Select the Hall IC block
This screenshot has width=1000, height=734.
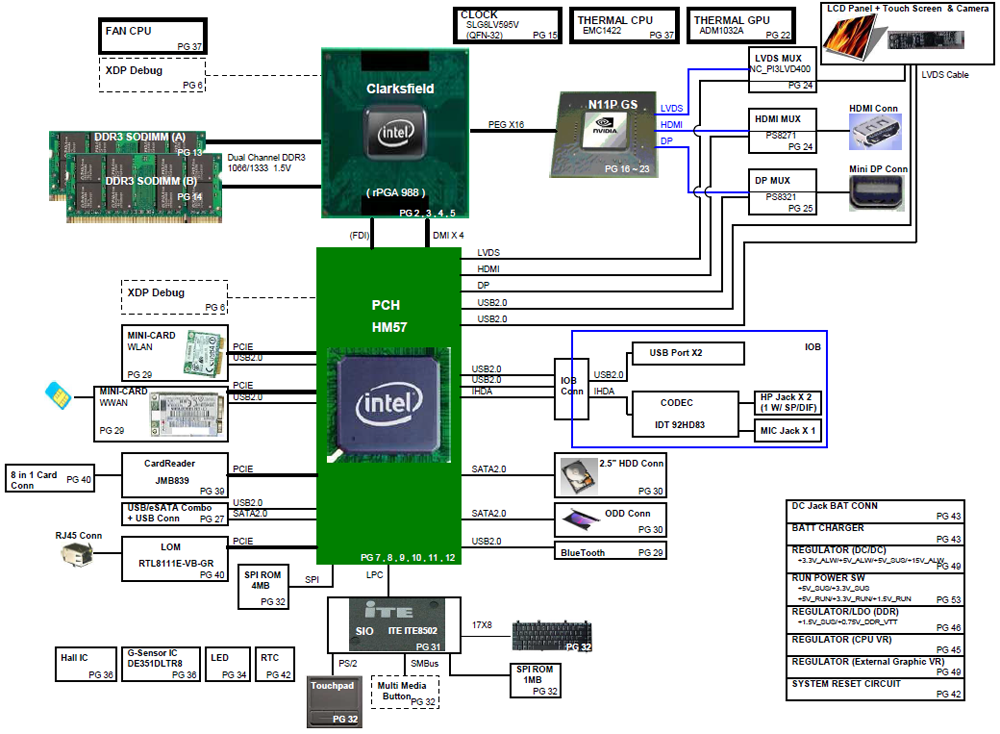point(86,664)
